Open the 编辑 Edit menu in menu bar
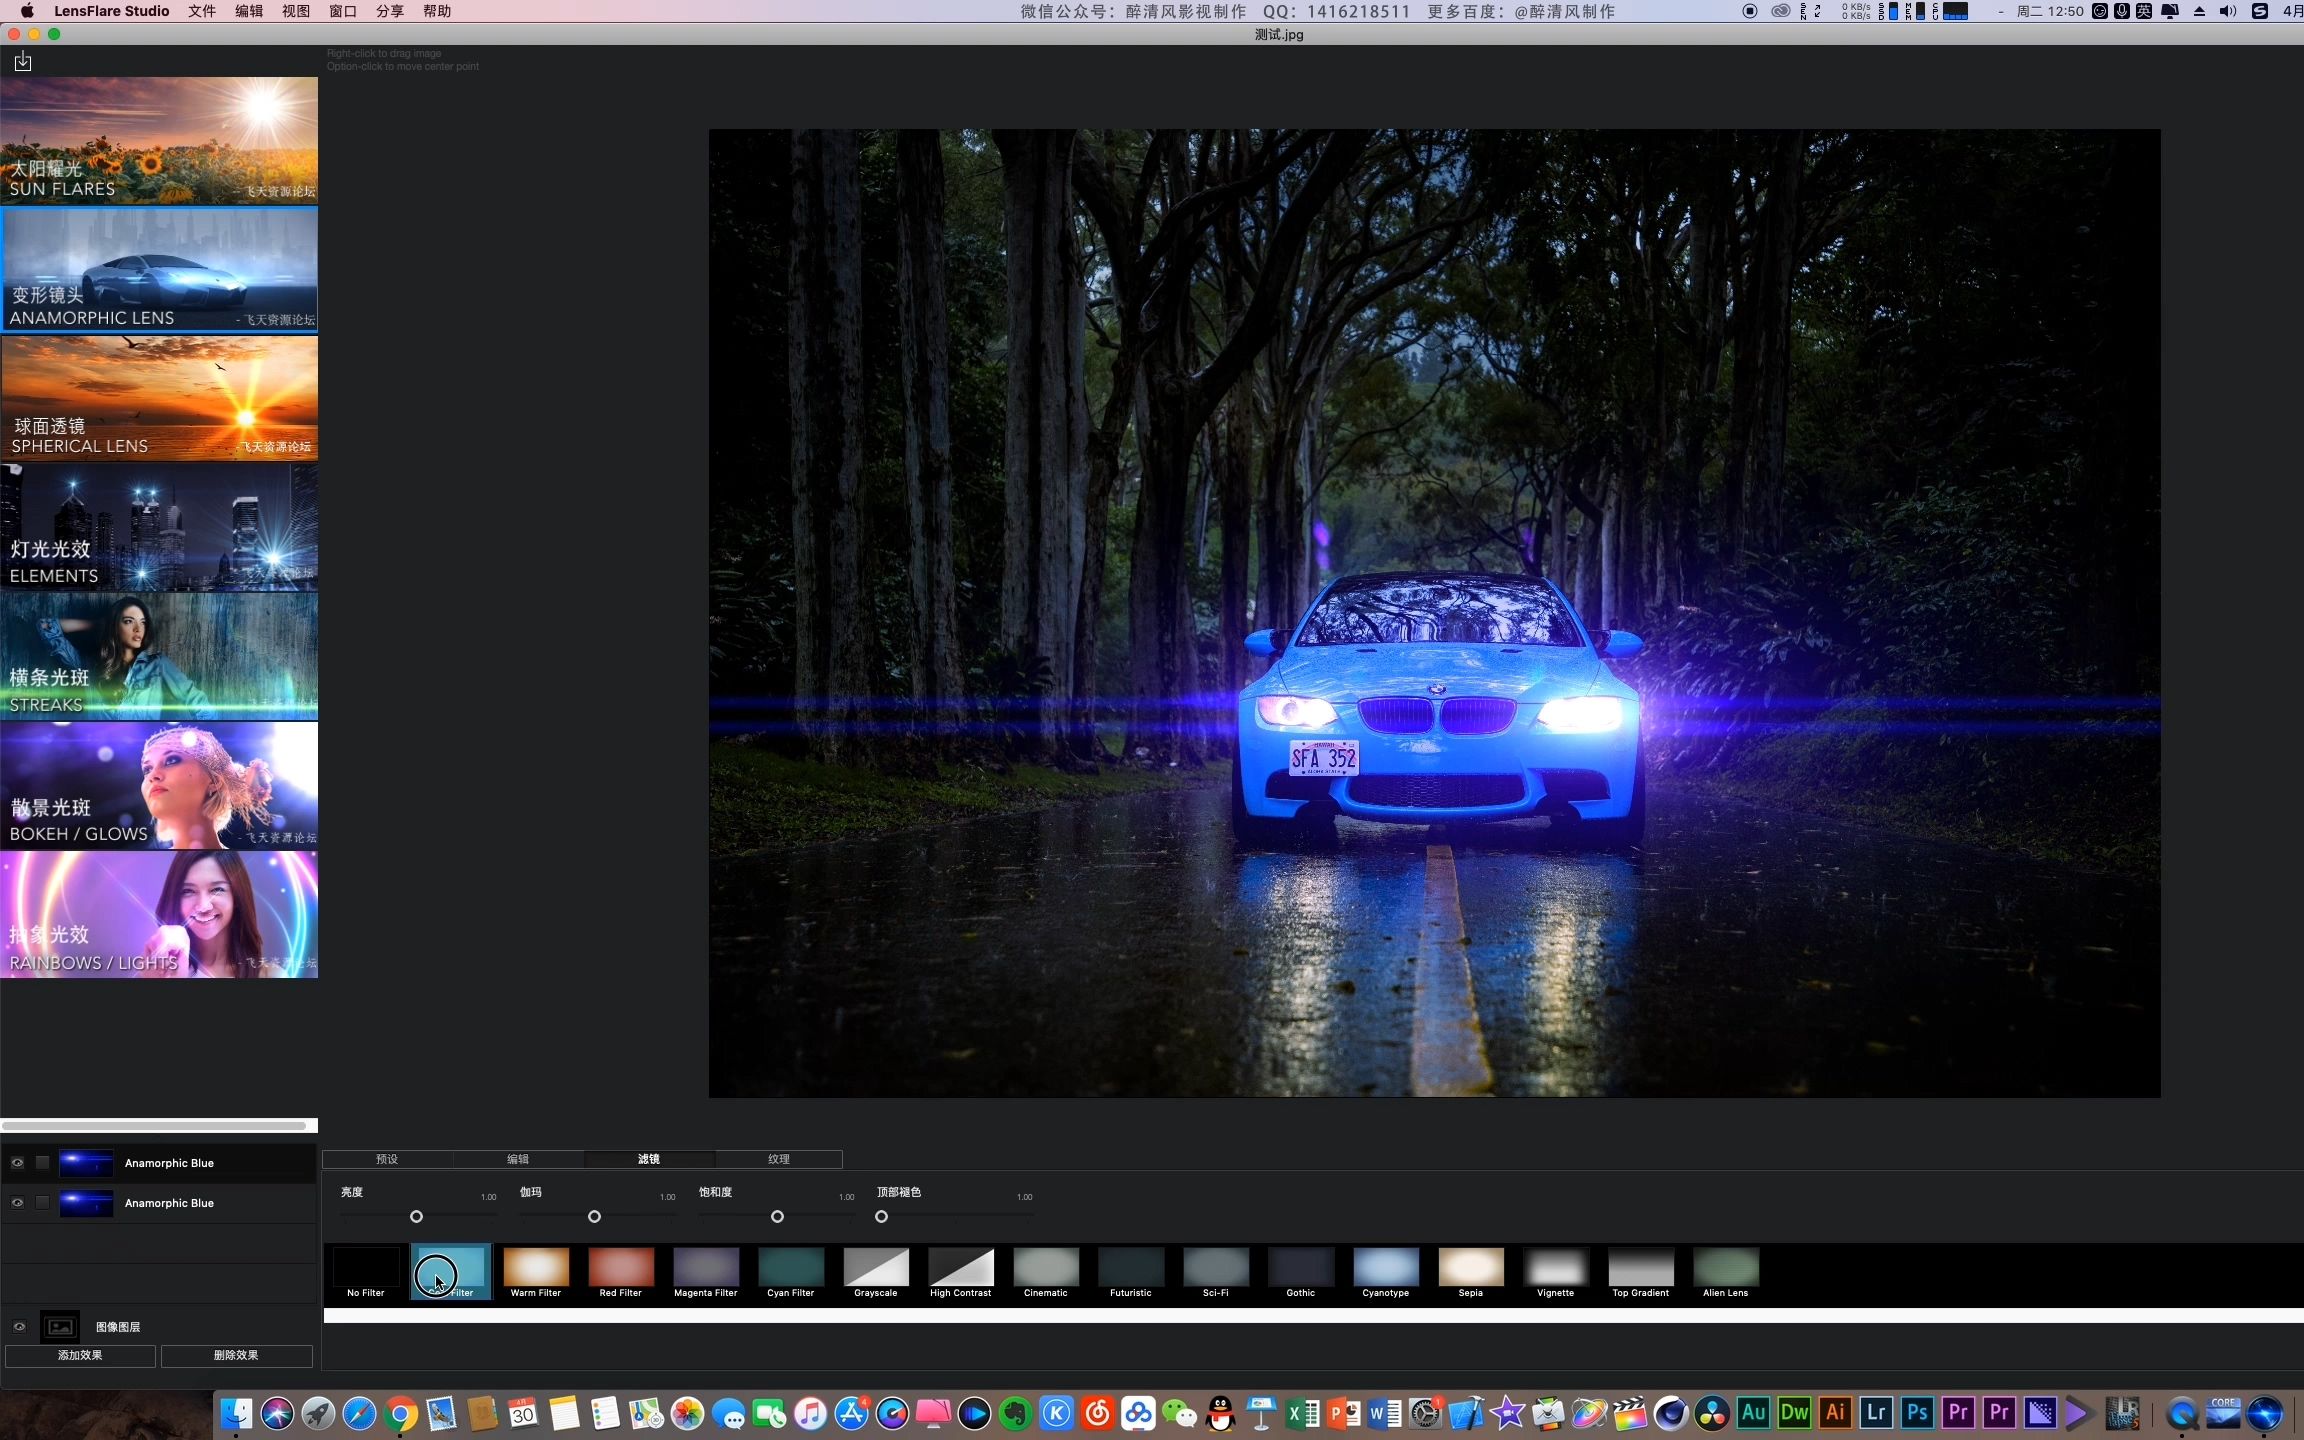This screenshot has height=1440, width=2304. click(x=249, y=11)
